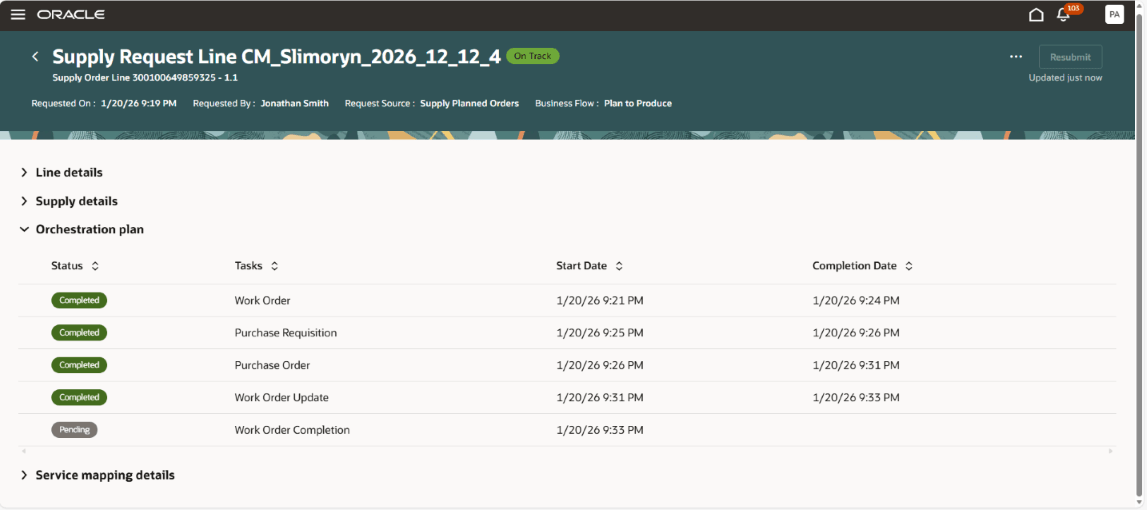Click Requested By Jonathan Smith
Screen dimensions: 1147x510
[x=260, y=103]
